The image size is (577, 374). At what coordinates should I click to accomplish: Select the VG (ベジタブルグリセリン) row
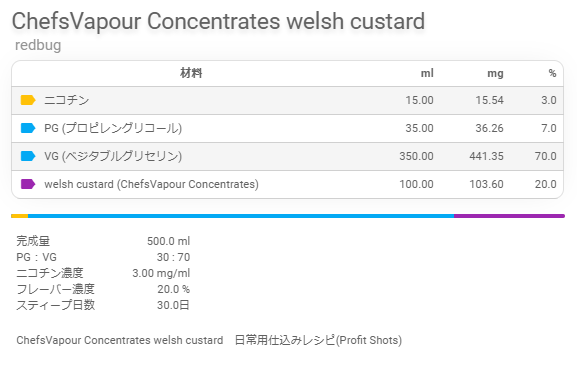(287, 156)
